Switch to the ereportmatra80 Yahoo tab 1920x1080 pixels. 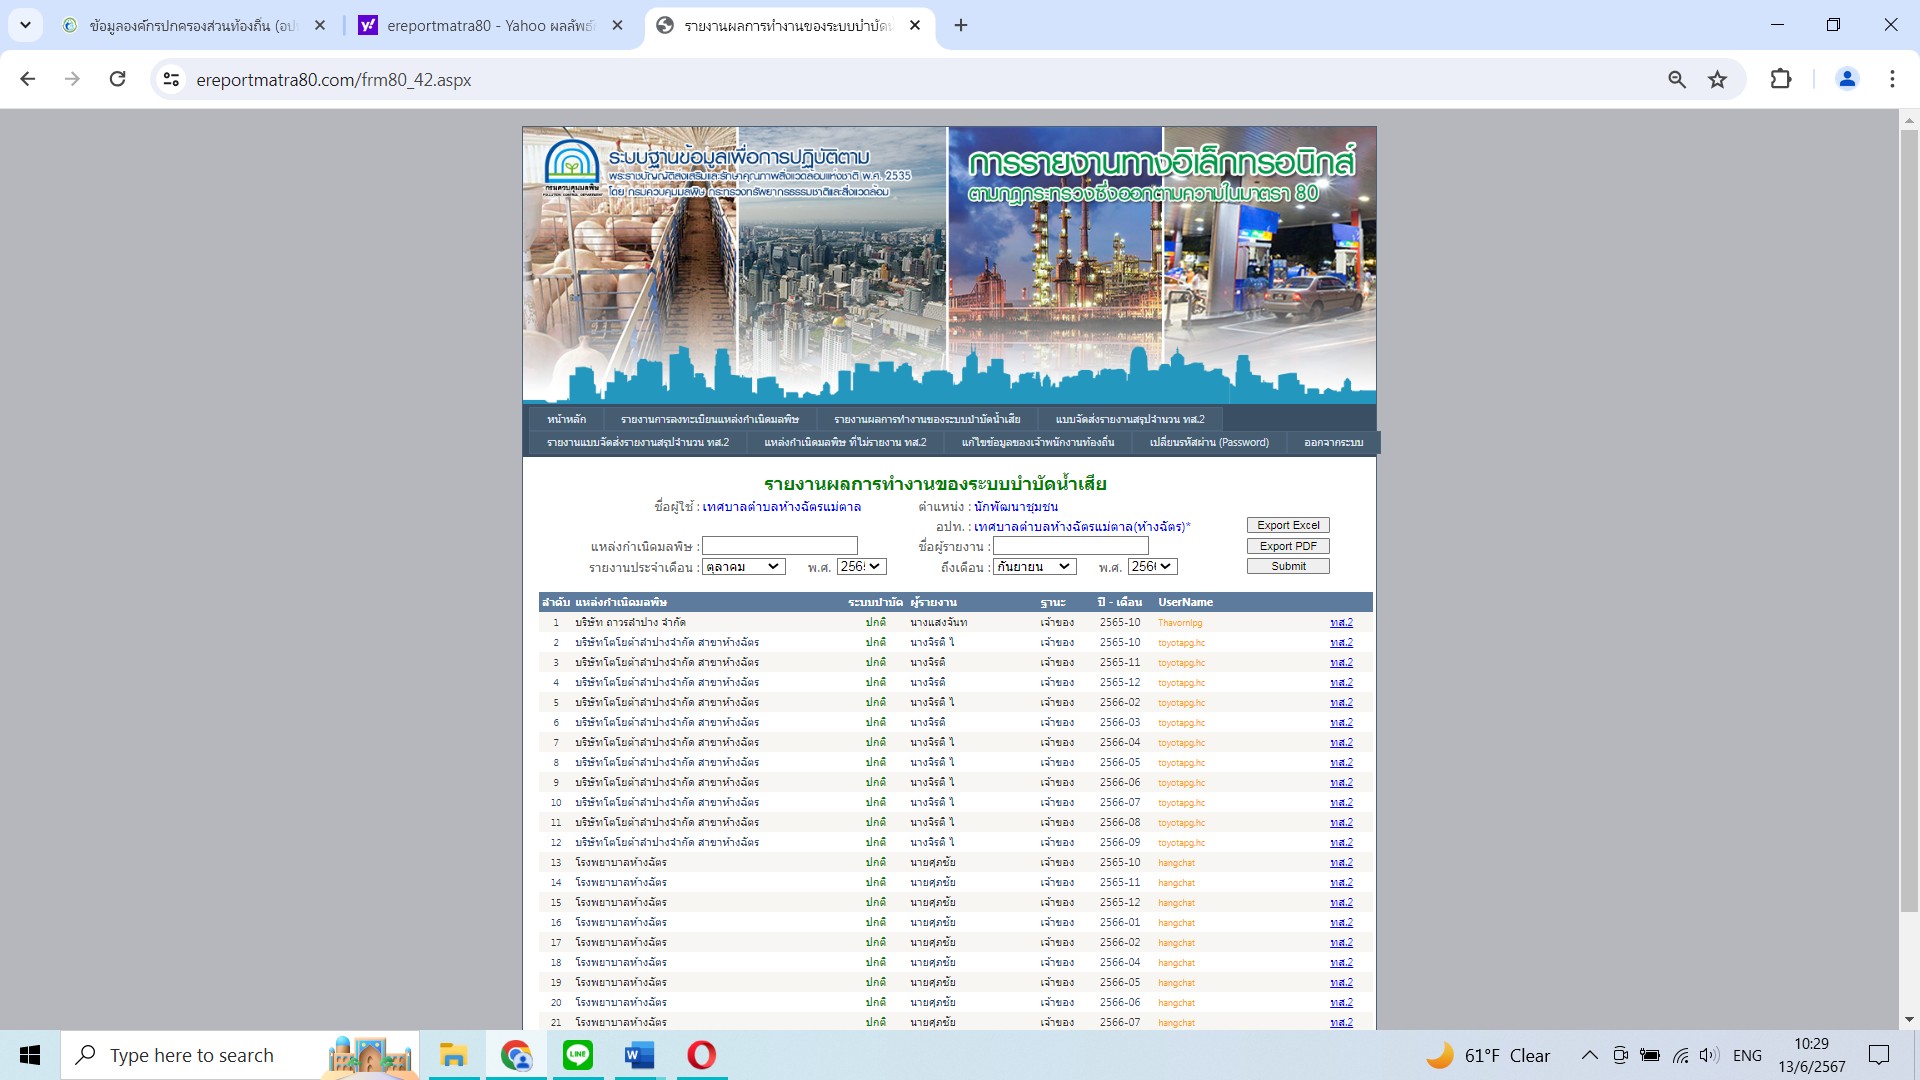coord(490,25)
